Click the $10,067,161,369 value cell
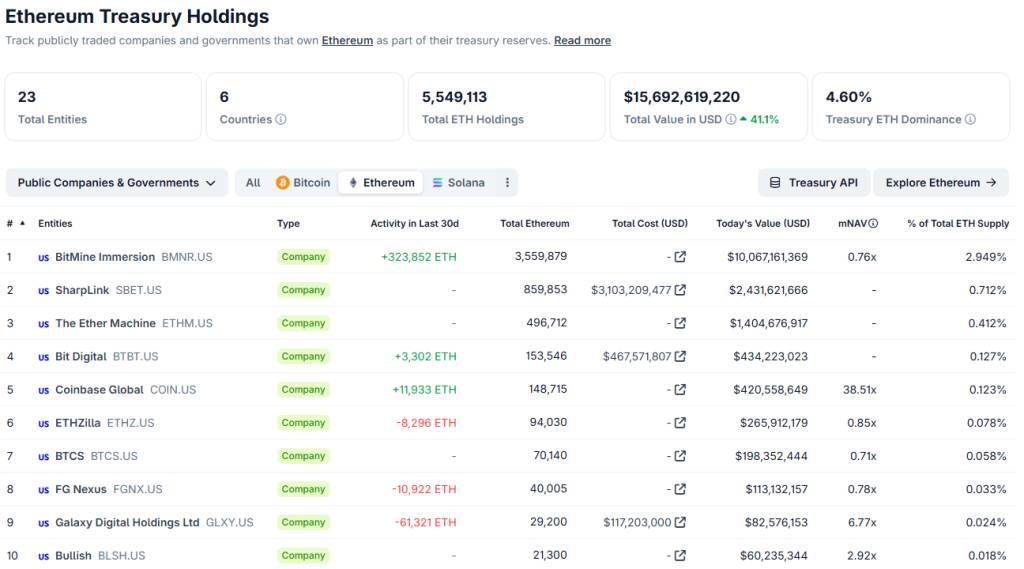 (x=767, y=257)
